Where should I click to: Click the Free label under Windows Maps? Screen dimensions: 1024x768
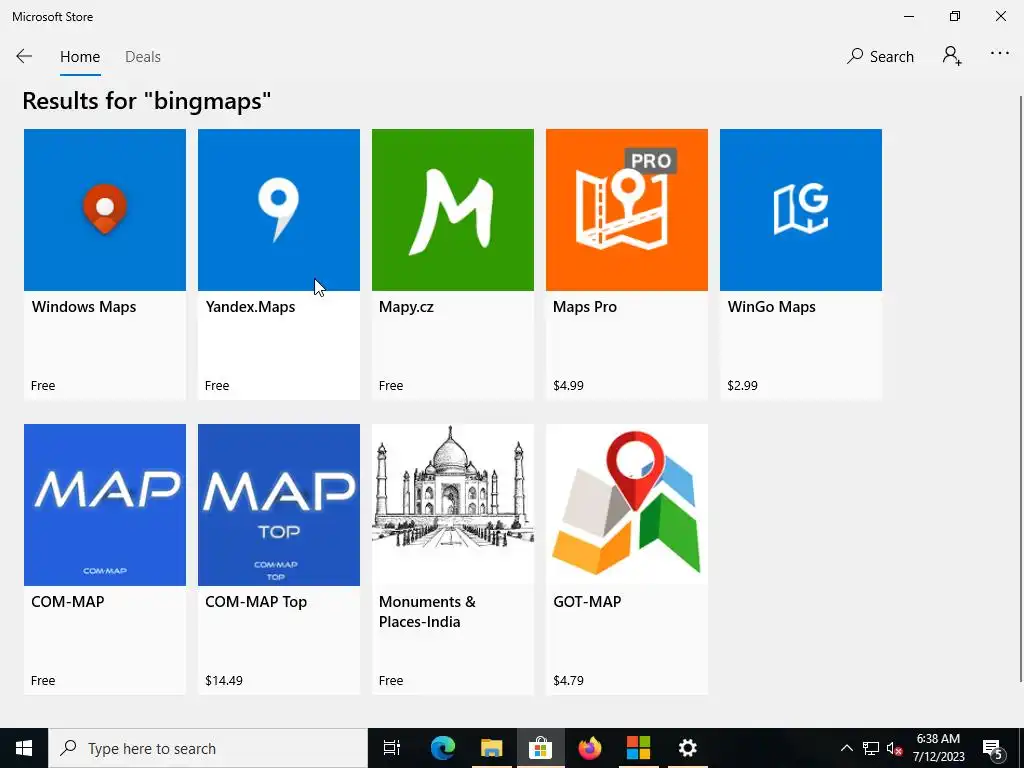click(x=43, y=386)
